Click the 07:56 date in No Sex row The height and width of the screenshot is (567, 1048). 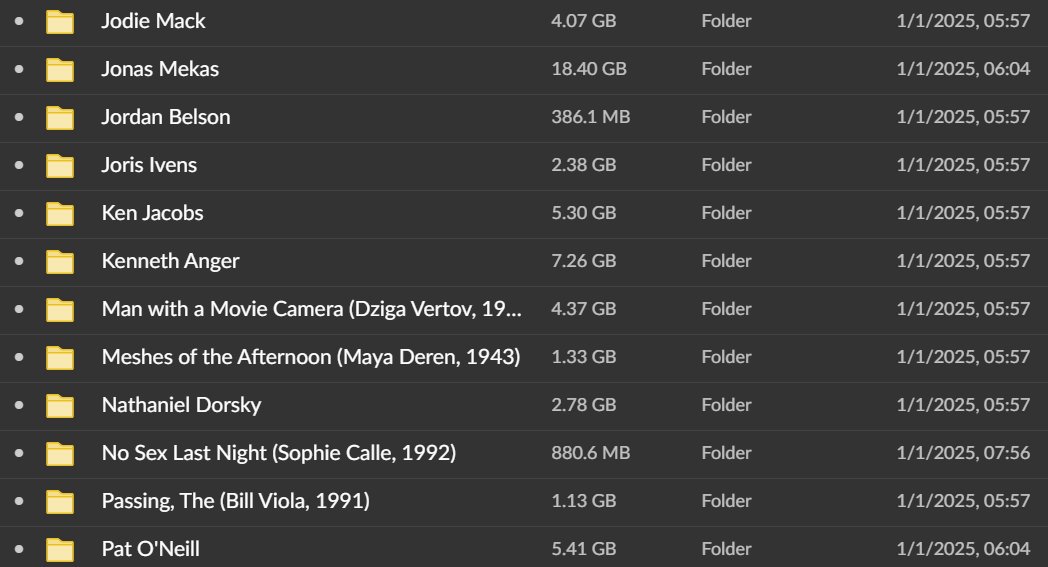(x=963, y=453)
